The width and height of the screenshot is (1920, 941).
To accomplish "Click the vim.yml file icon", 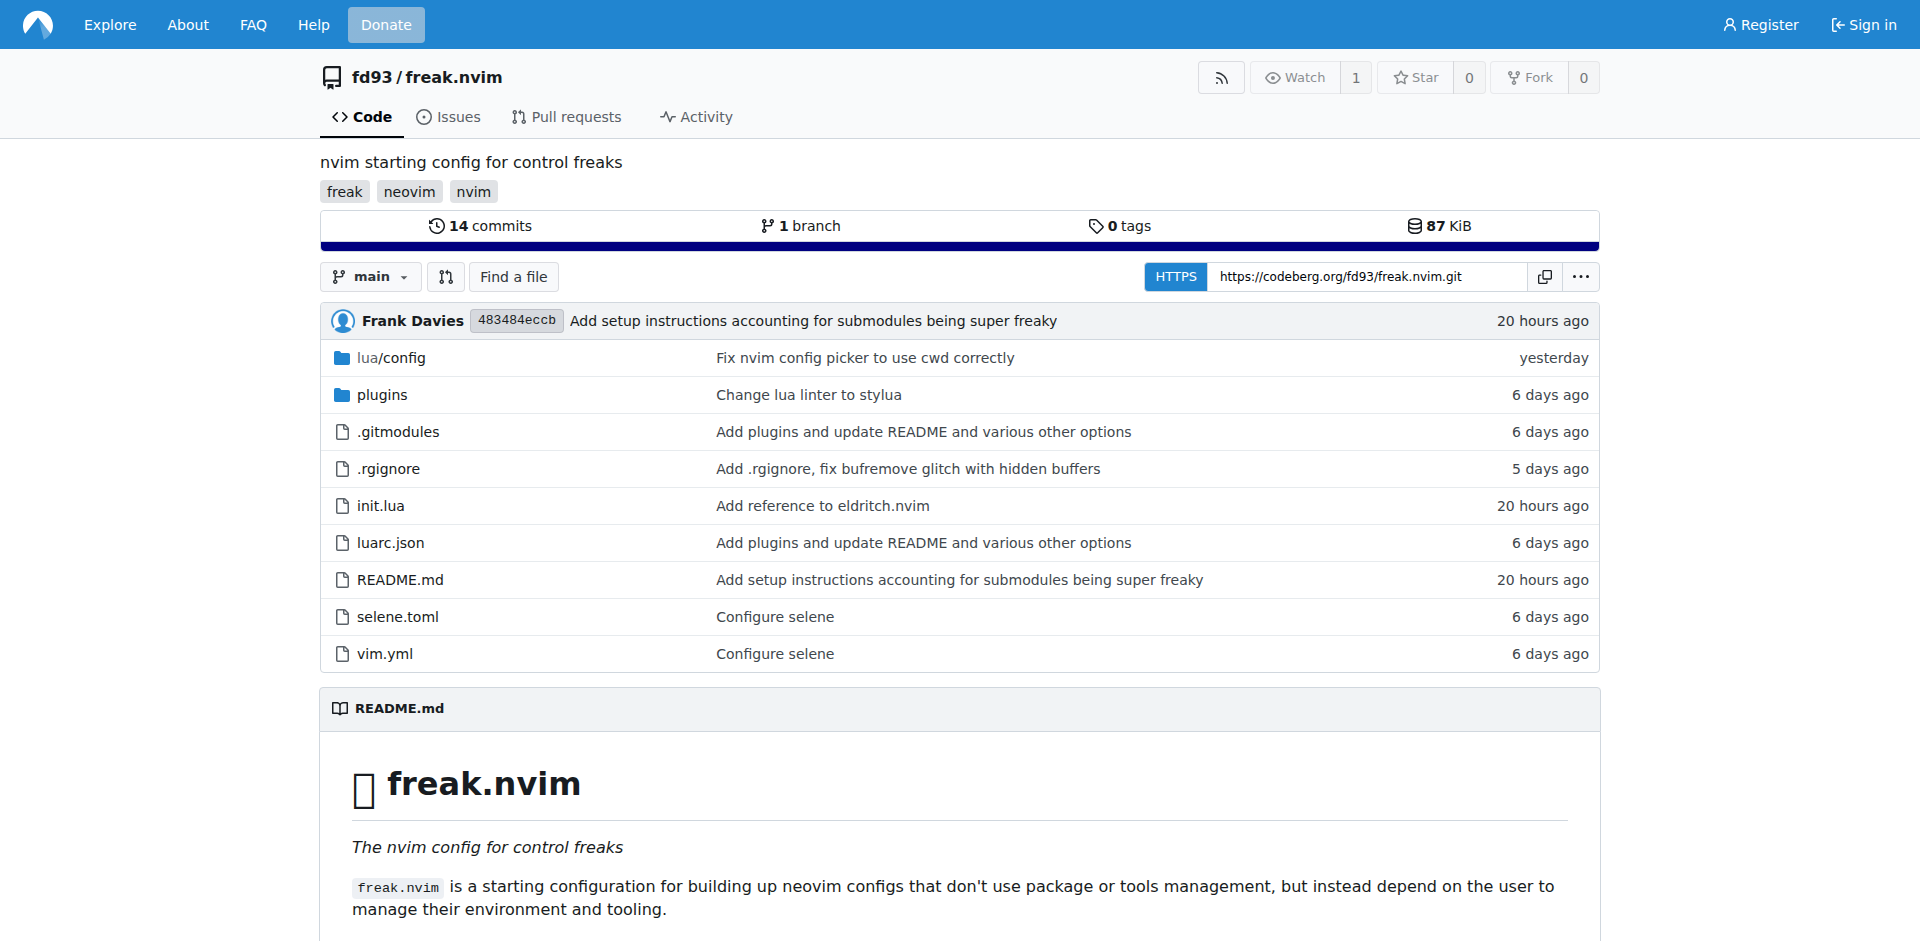I will pyautogui.click(x=342, y=654).
